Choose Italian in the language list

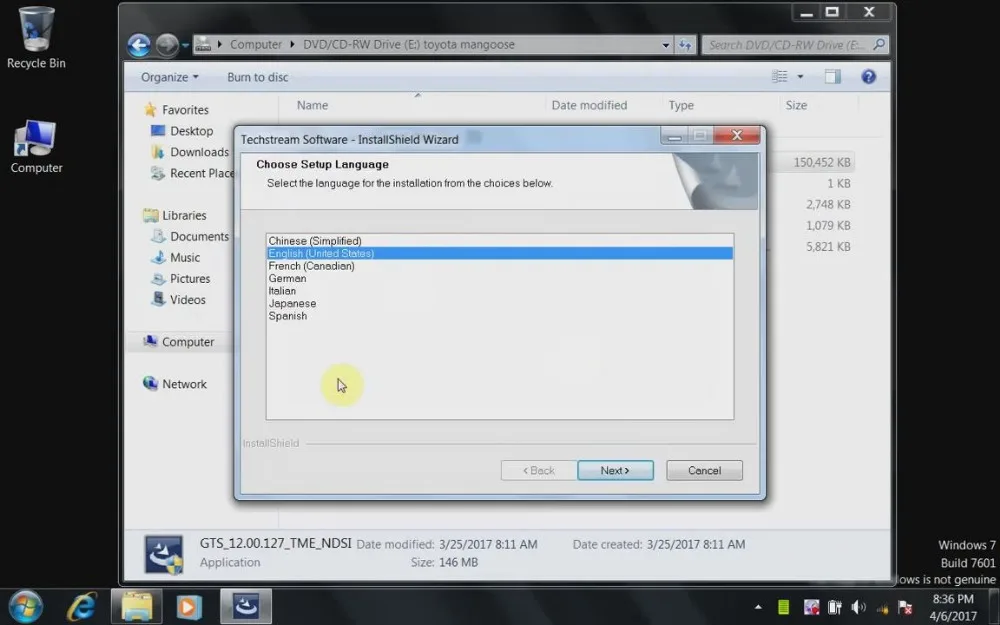point(499,291)
